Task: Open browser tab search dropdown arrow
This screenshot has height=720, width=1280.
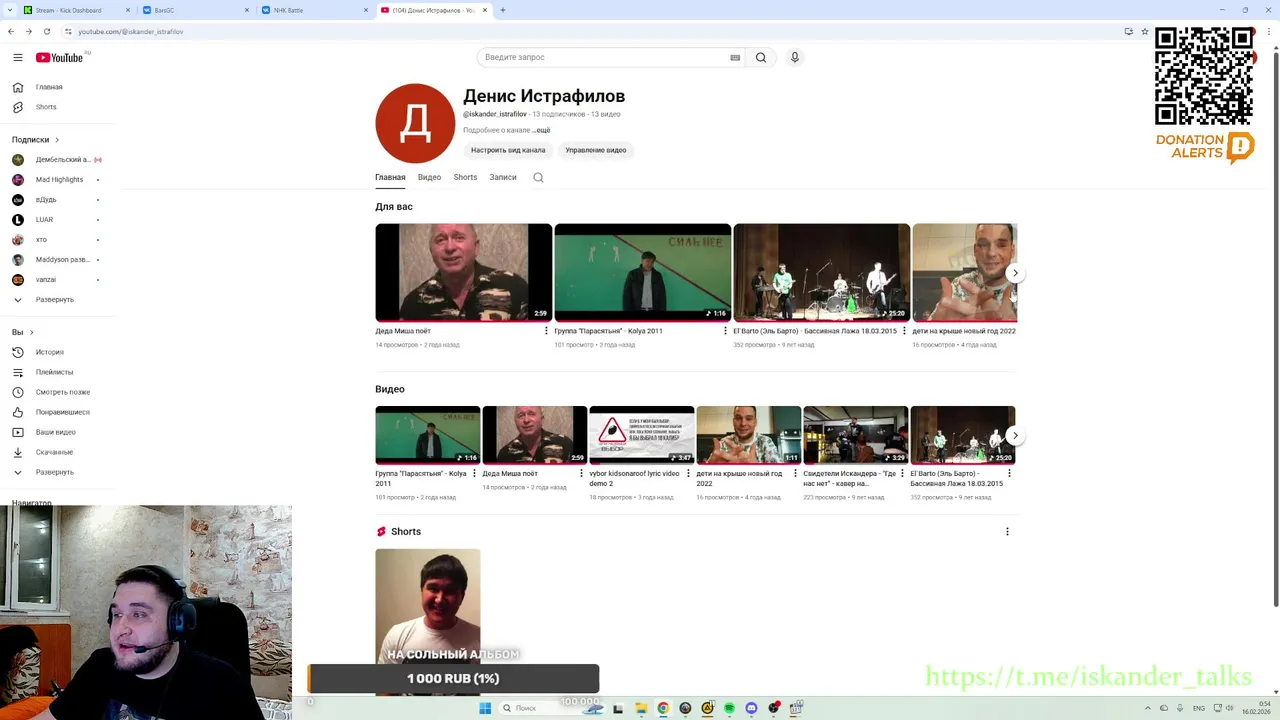Action: click(x=9, y=10)
